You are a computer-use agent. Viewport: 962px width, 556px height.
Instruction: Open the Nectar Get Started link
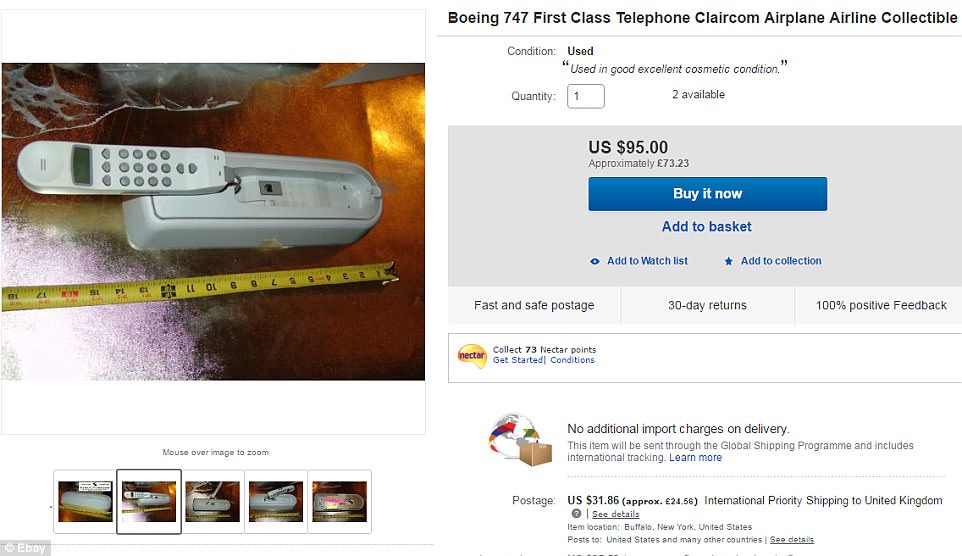(x=518, y=360)
